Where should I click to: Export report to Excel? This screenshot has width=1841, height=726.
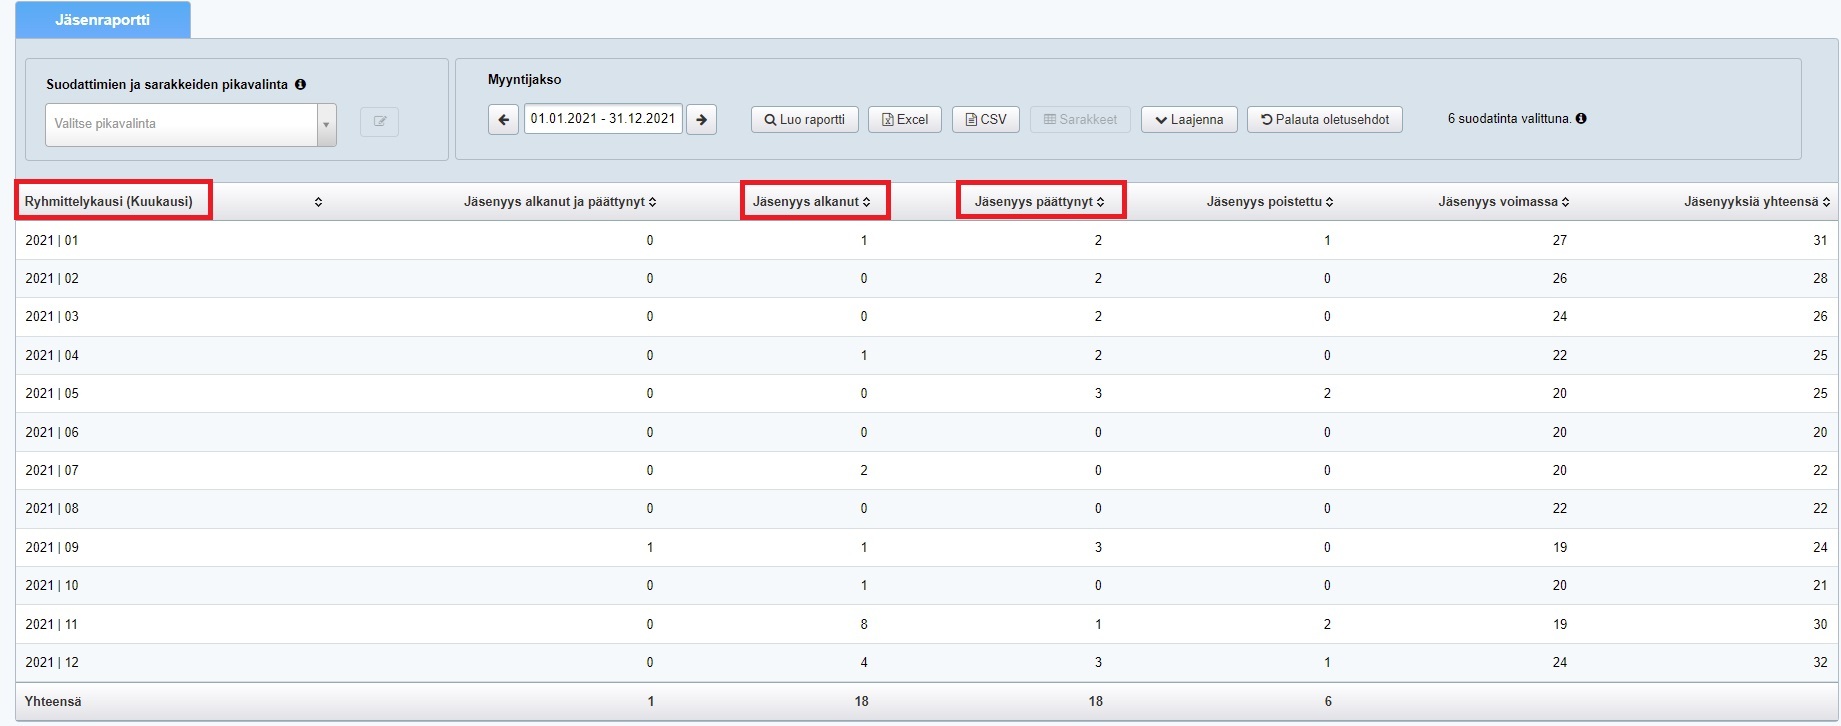[904, 120]
